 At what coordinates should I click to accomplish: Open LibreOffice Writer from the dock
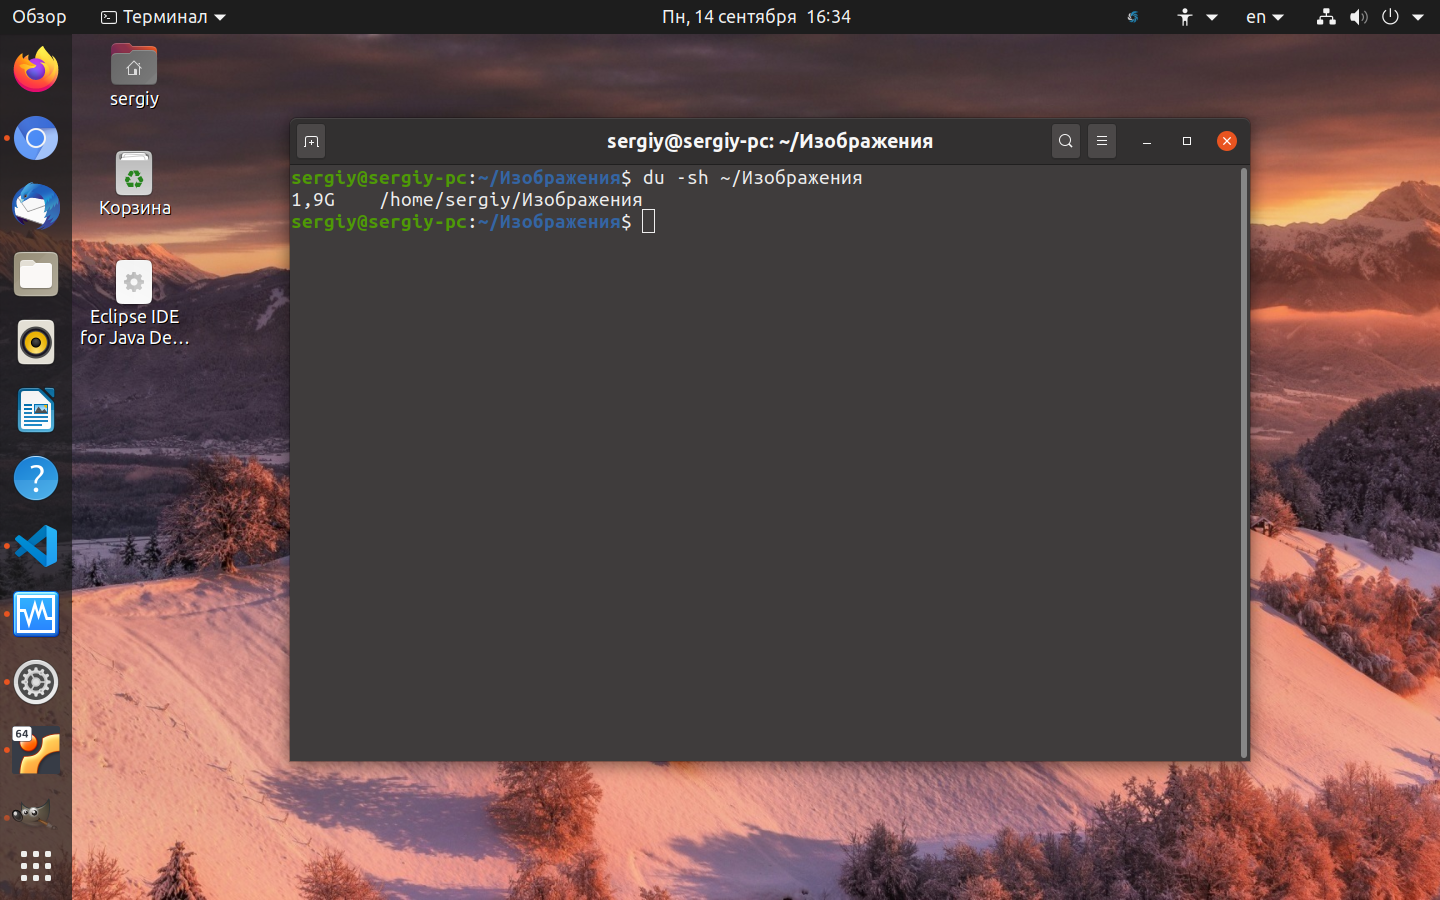[36, 410]
